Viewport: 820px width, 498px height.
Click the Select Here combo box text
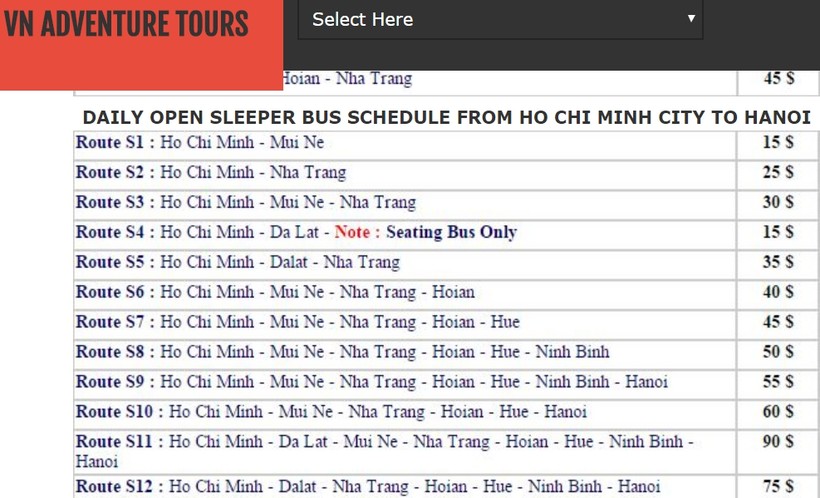tap(362, 19)
